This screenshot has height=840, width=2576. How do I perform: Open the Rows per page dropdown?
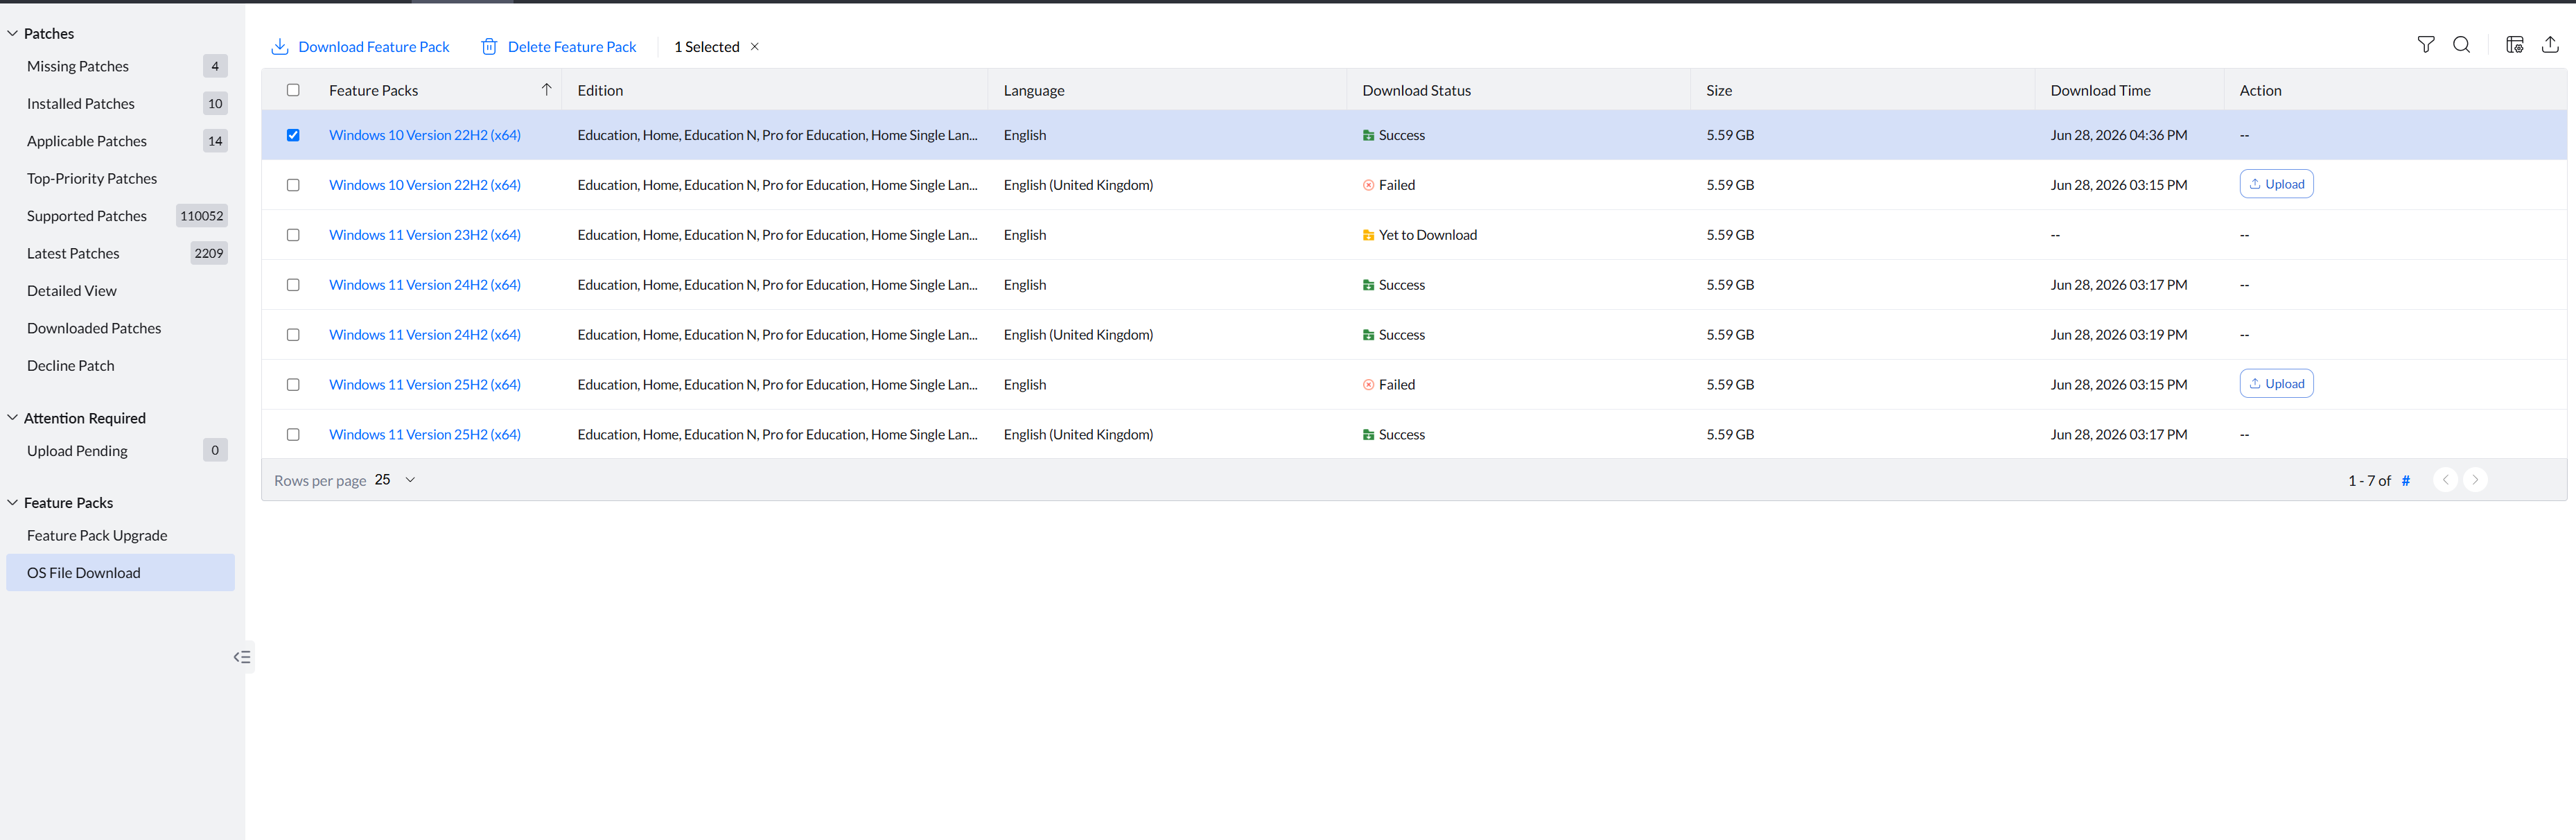(395, 480)
